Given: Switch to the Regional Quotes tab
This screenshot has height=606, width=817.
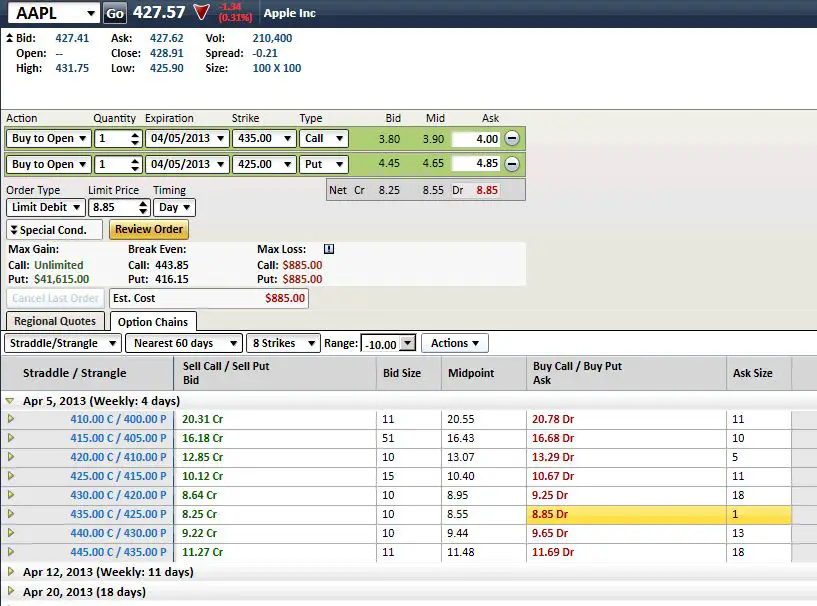Looking at the screenshot, I should click(x=55, y=321).
